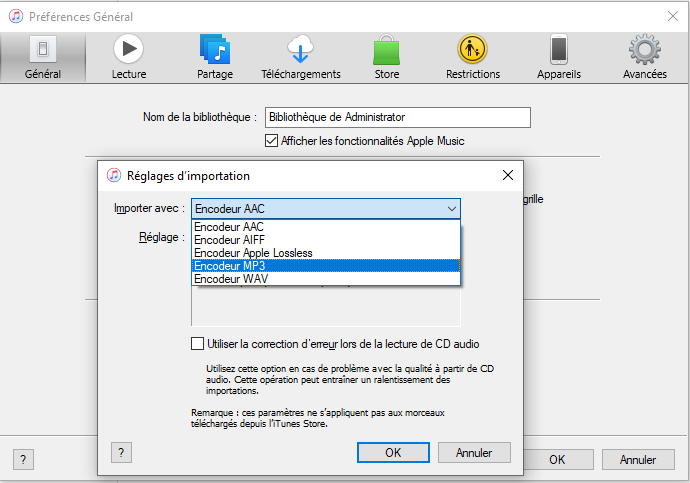Close the Réglages d'importation dialog
The height and width of the screenshot is (483, 690).
coord(508,175)
